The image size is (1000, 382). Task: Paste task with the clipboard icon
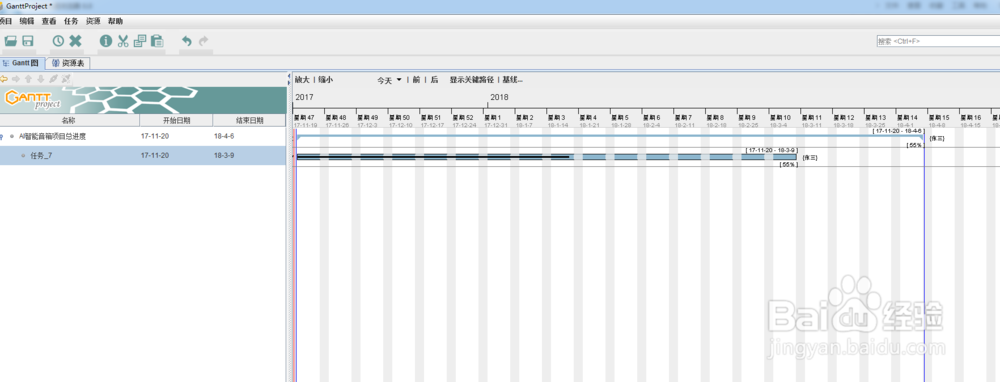click(x=157, y=41)
